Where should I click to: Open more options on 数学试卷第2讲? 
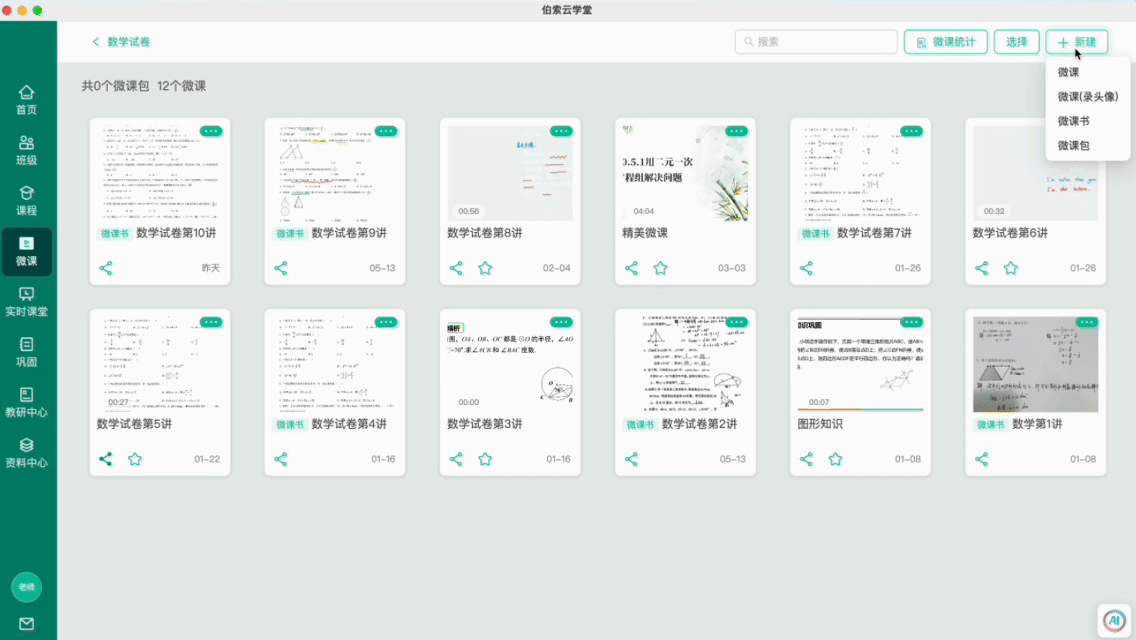(737, 322)
